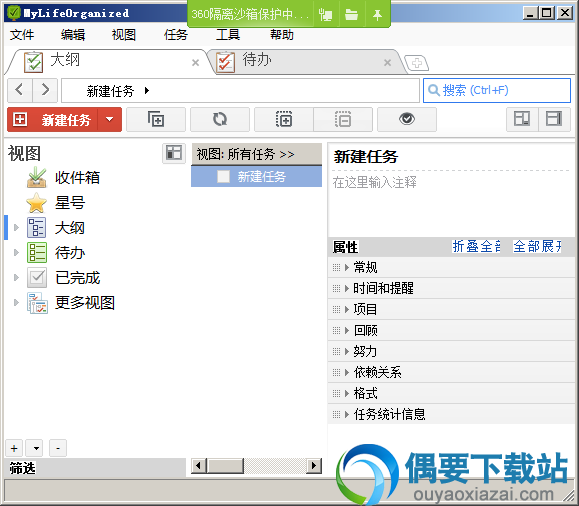Screen dimensions: 579x506
Task: Click the 360 sandbox pin icon
Action: [x=377, y=14]
